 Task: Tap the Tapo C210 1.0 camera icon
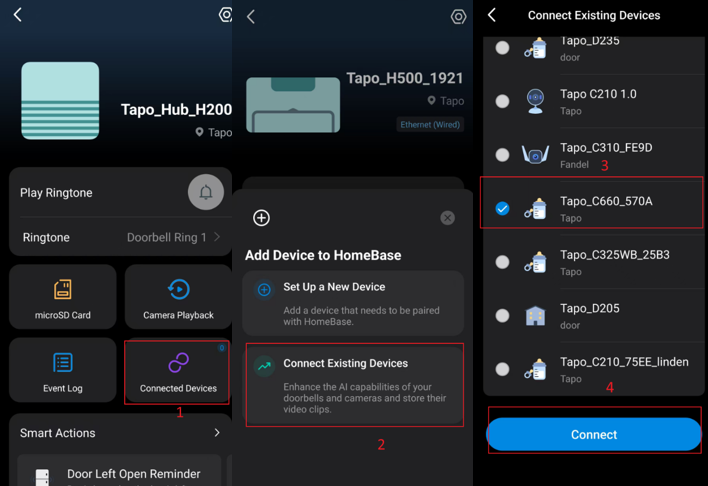[x=536, y=101]
